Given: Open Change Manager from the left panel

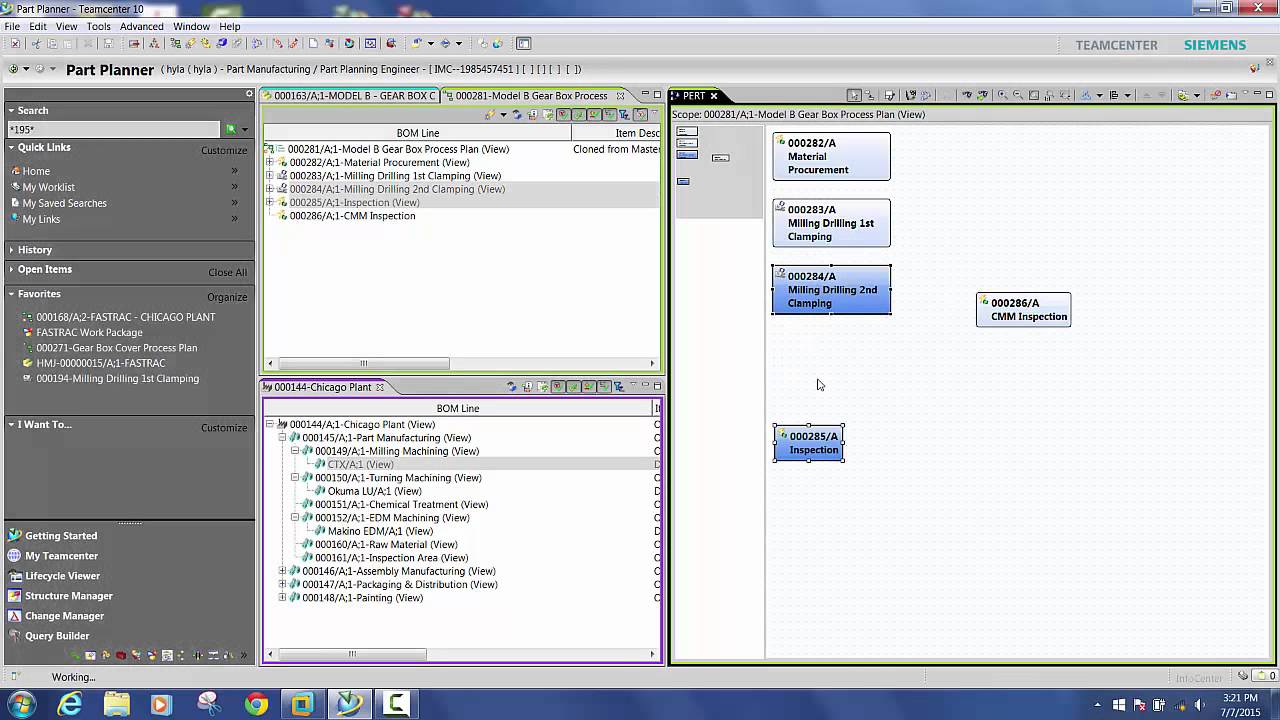Looking at the screenshot, I should click(66, 615).
